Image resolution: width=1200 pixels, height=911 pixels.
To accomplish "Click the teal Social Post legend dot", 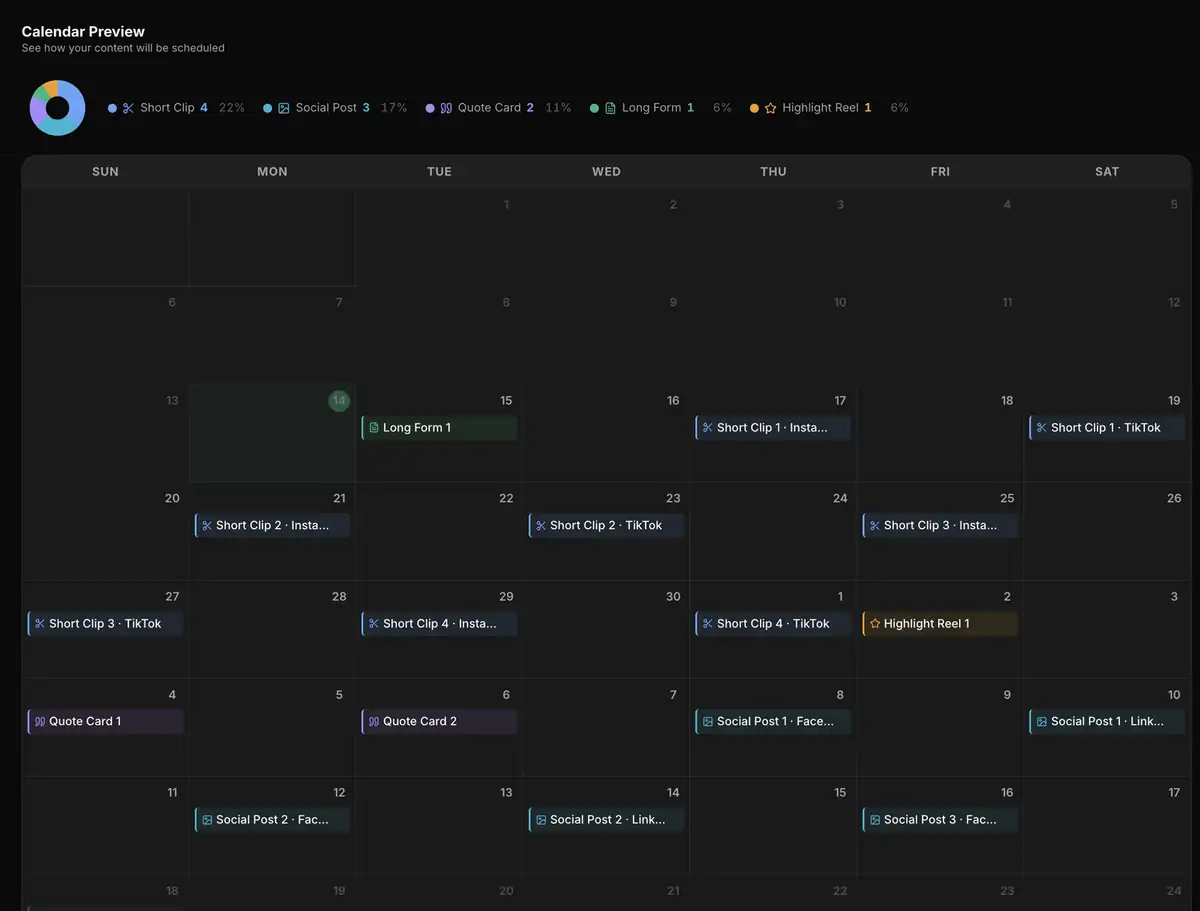I will click(x=268, y=108).
